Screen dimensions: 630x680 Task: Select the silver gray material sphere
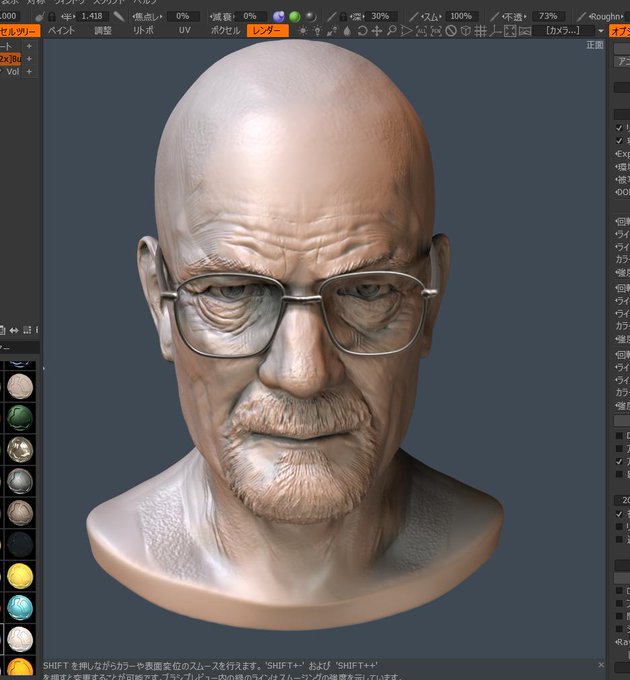(x=20, y=481)
